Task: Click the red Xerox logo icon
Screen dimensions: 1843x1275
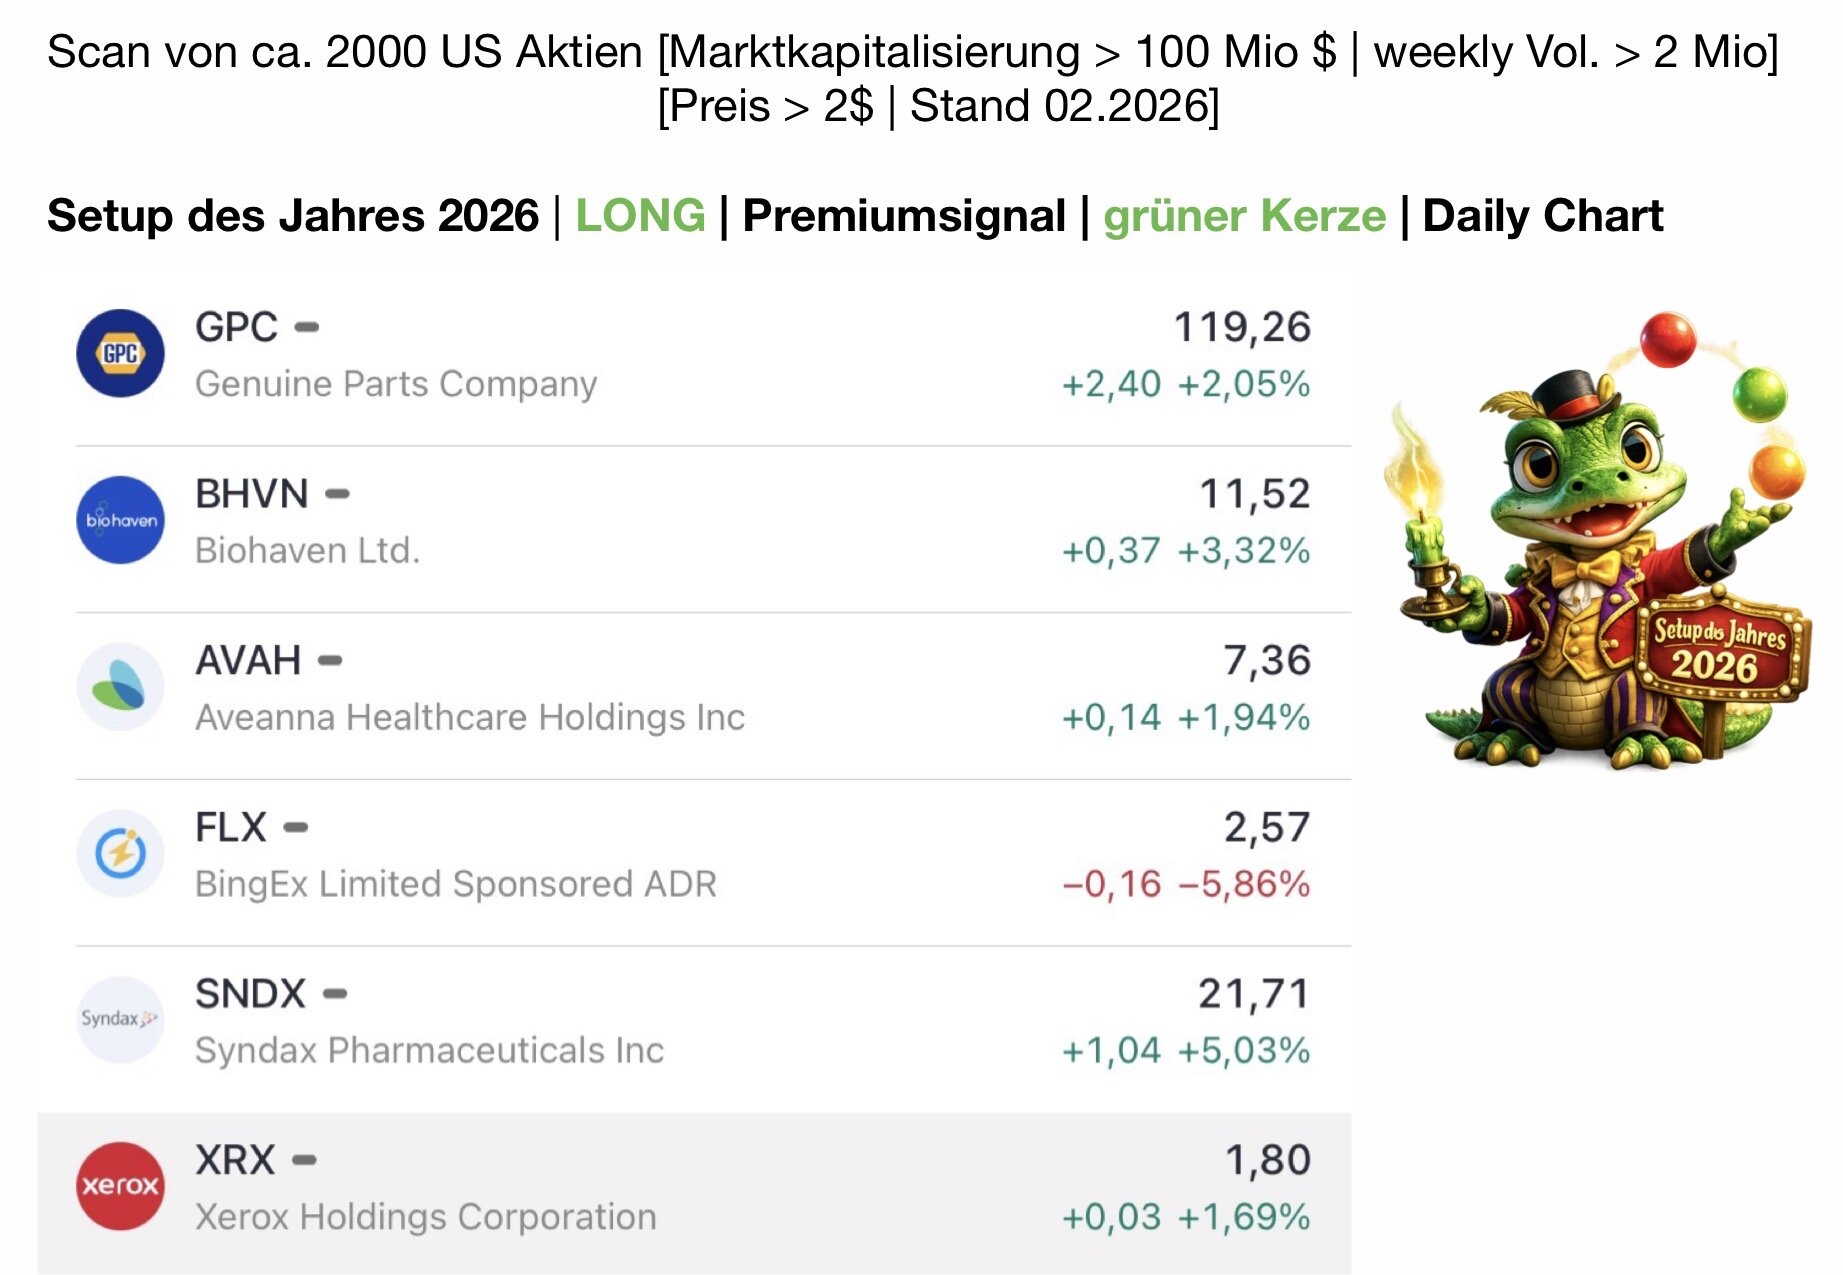Action: point(120,1186)
